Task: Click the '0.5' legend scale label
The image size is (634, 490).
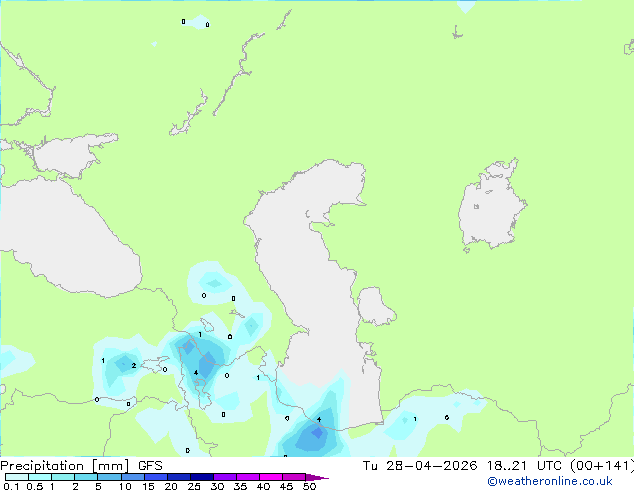Action: tap(35, 486)
